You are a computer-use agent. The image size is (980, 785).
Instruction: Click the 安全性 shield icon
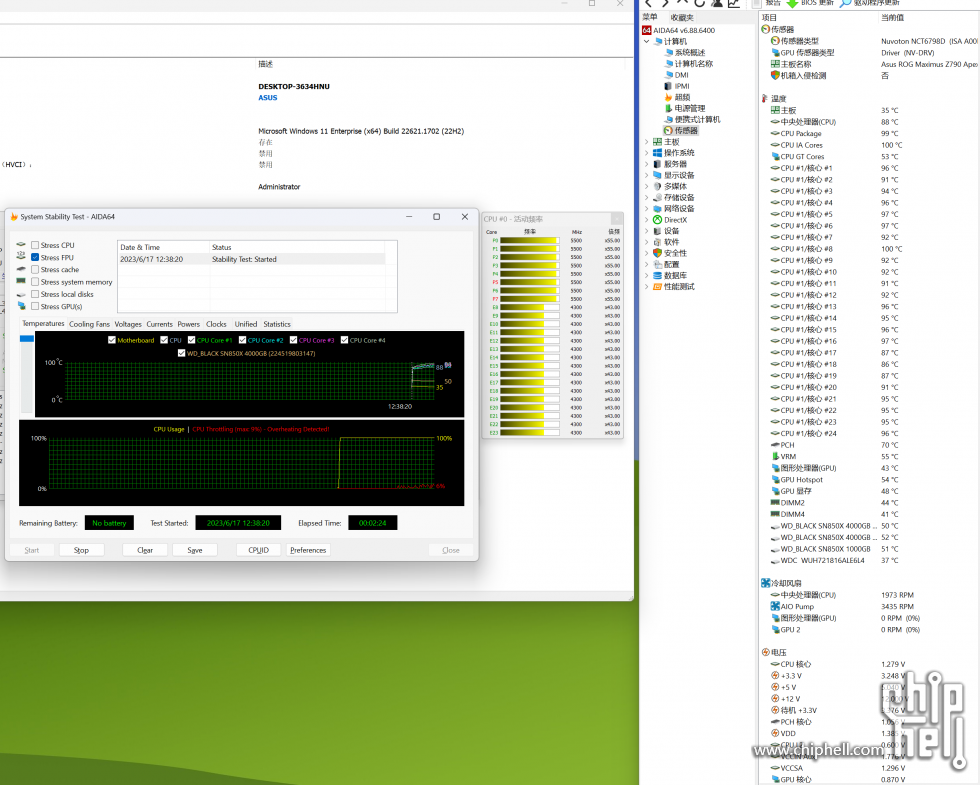click(658, 253)
